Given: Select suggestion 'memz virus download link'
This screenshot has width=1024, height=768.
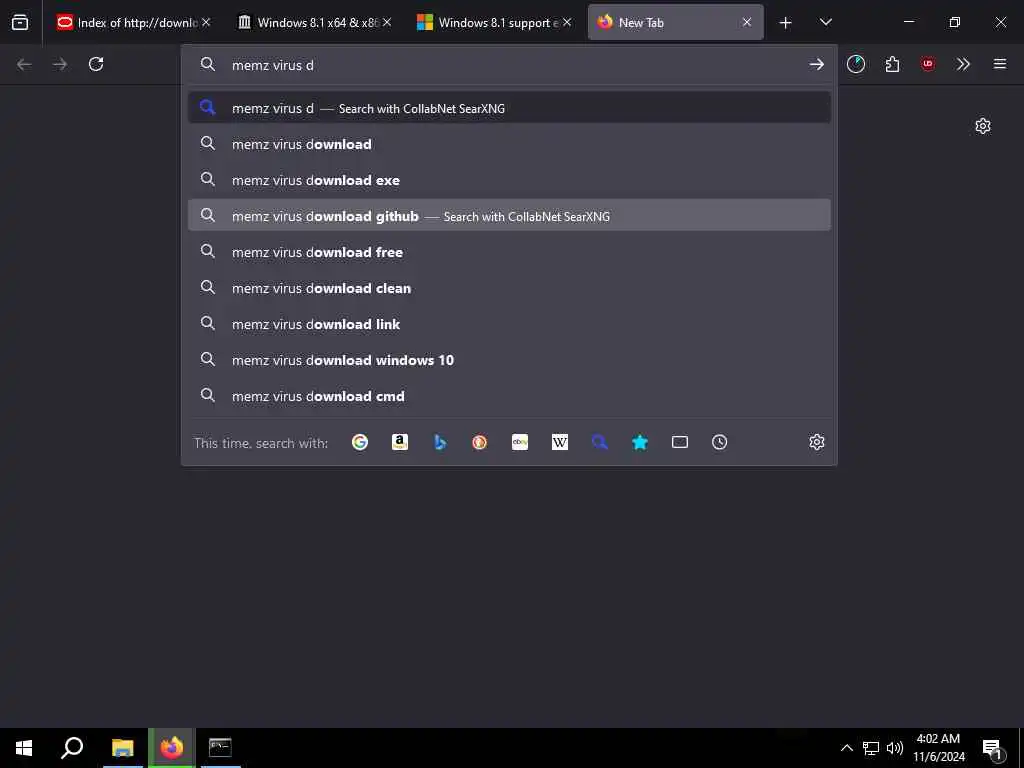Looking at the screenshot, I should click(509, 323).
